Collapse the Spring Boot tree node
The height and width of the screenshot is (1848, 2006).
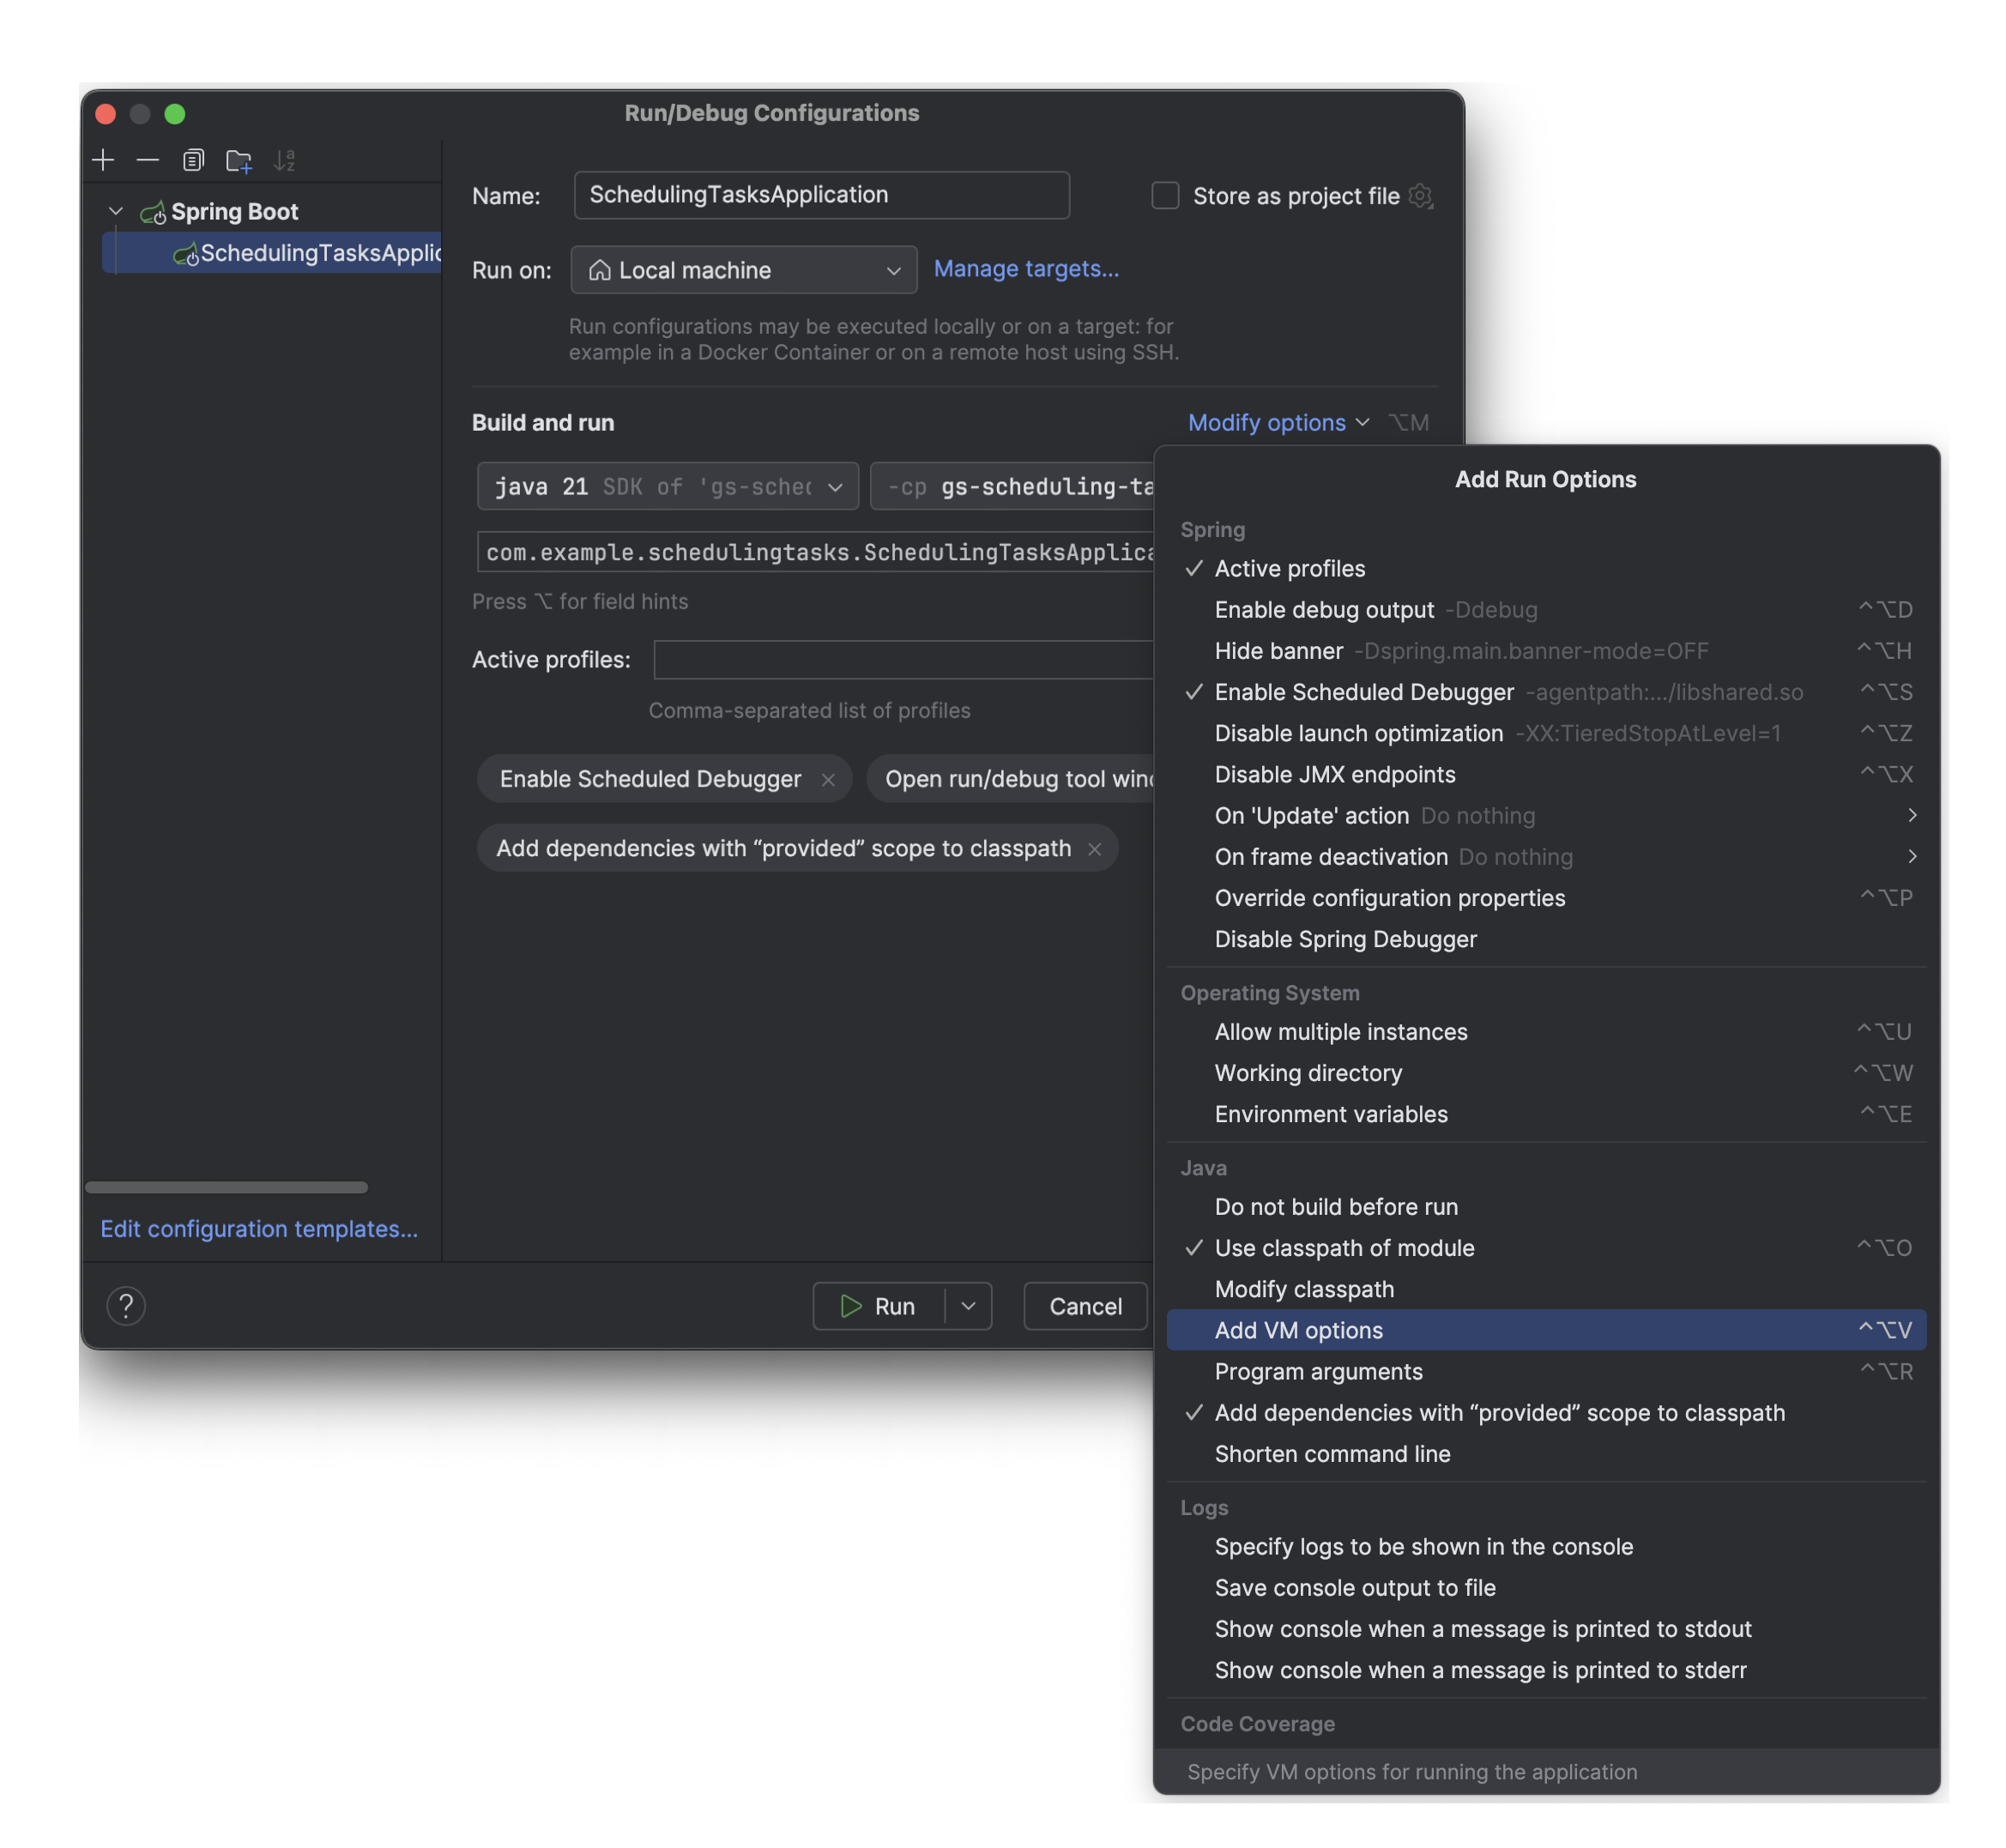click(x=115, y=211)
